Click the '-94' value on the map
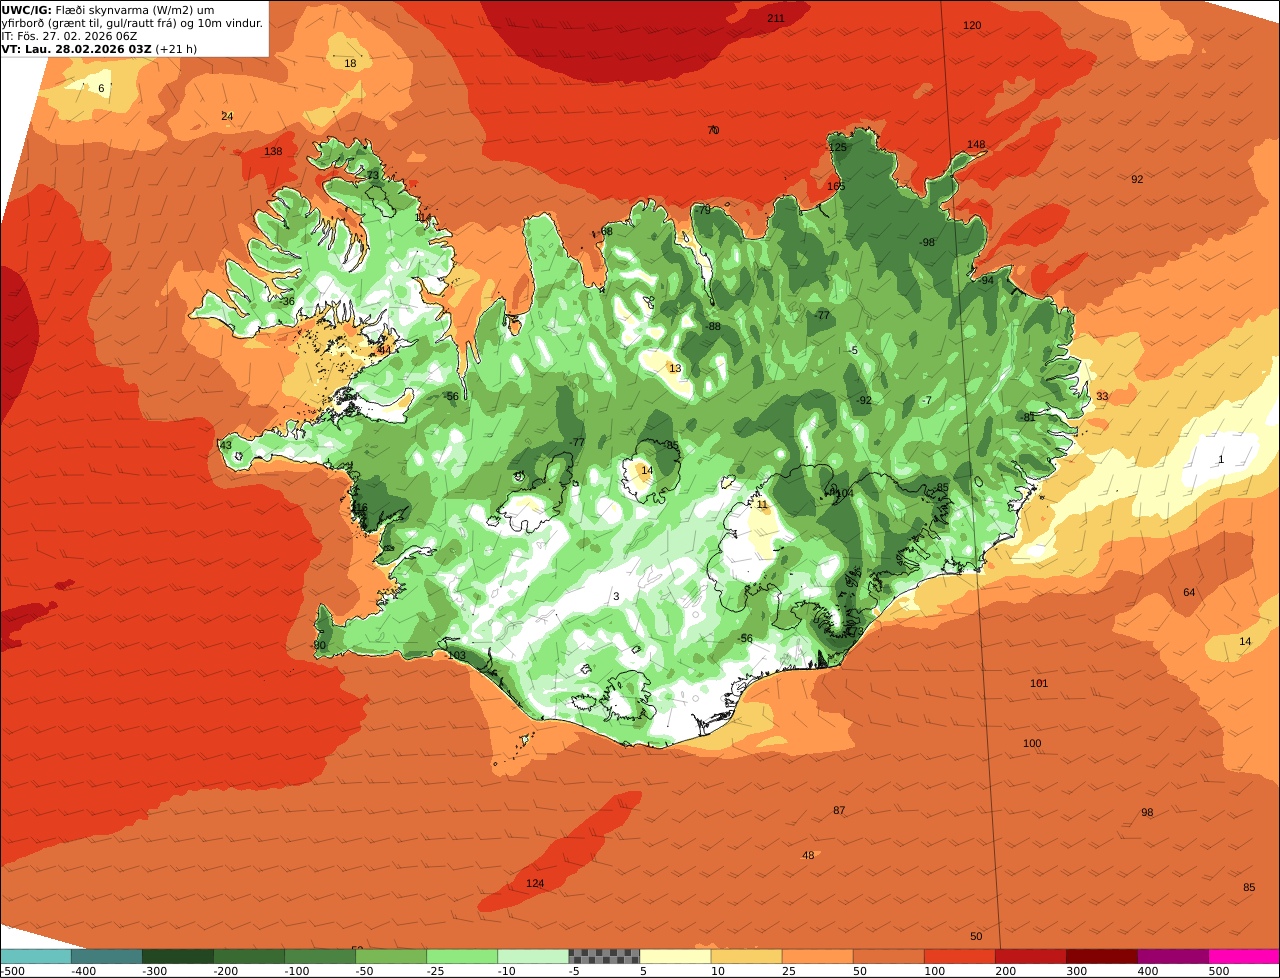1280x978 pixels. click(x=987, y=280)
